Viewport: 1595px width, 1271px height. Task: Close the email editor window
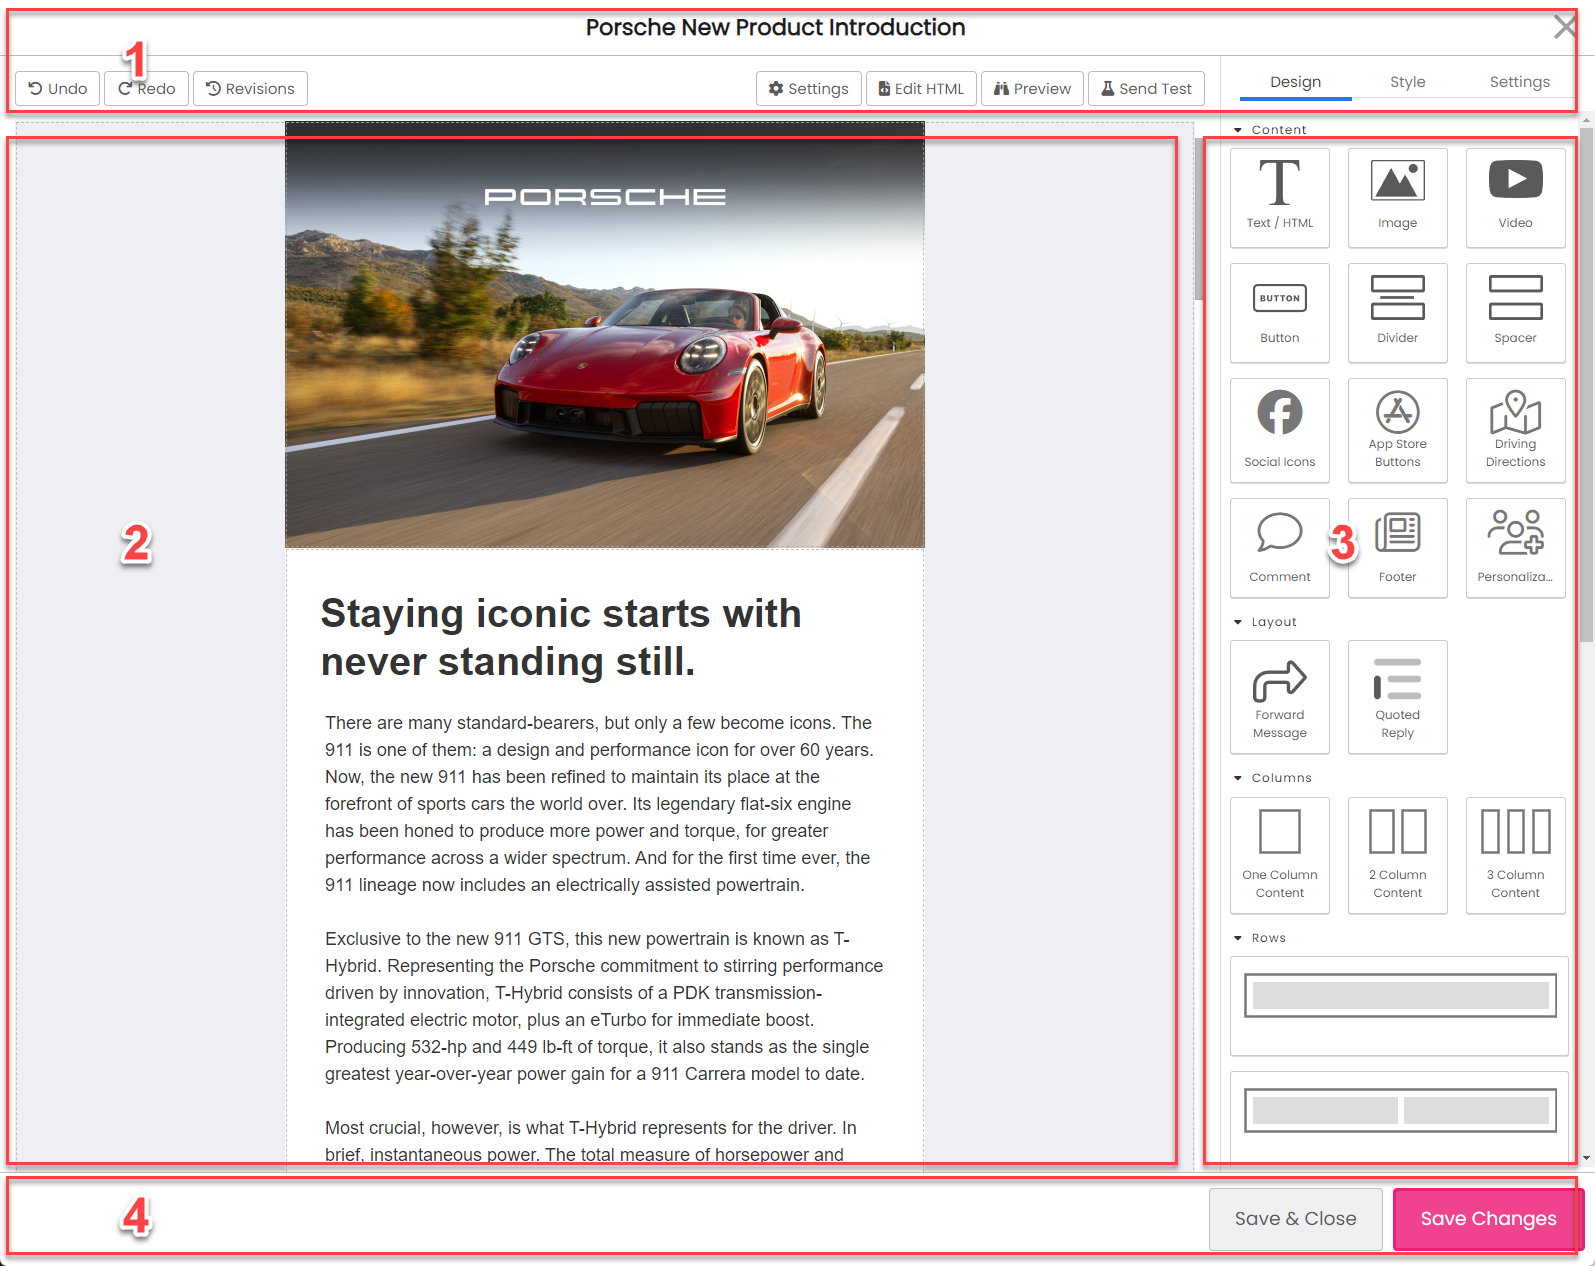coord(1565,27)
